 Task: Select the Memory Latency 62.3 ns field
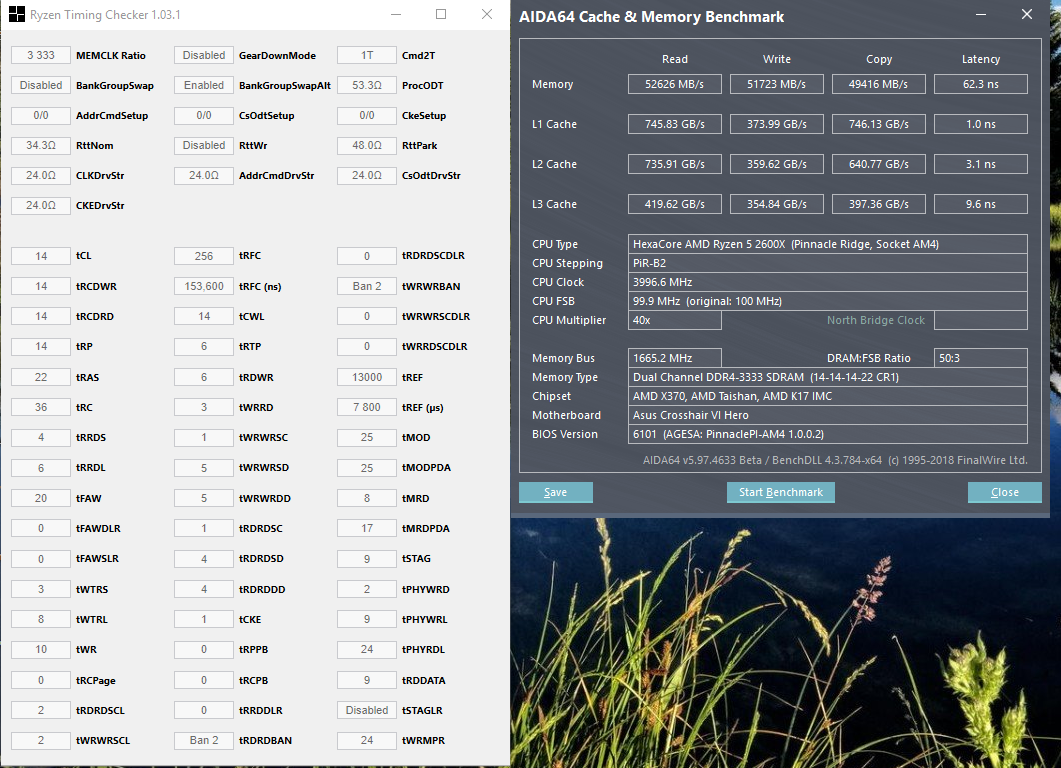[x=980, y=84]
